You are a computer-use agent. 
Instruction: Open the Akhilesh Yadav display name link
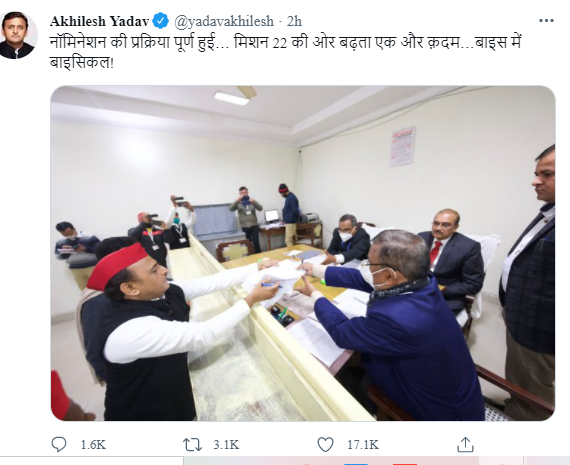point(99,21)
